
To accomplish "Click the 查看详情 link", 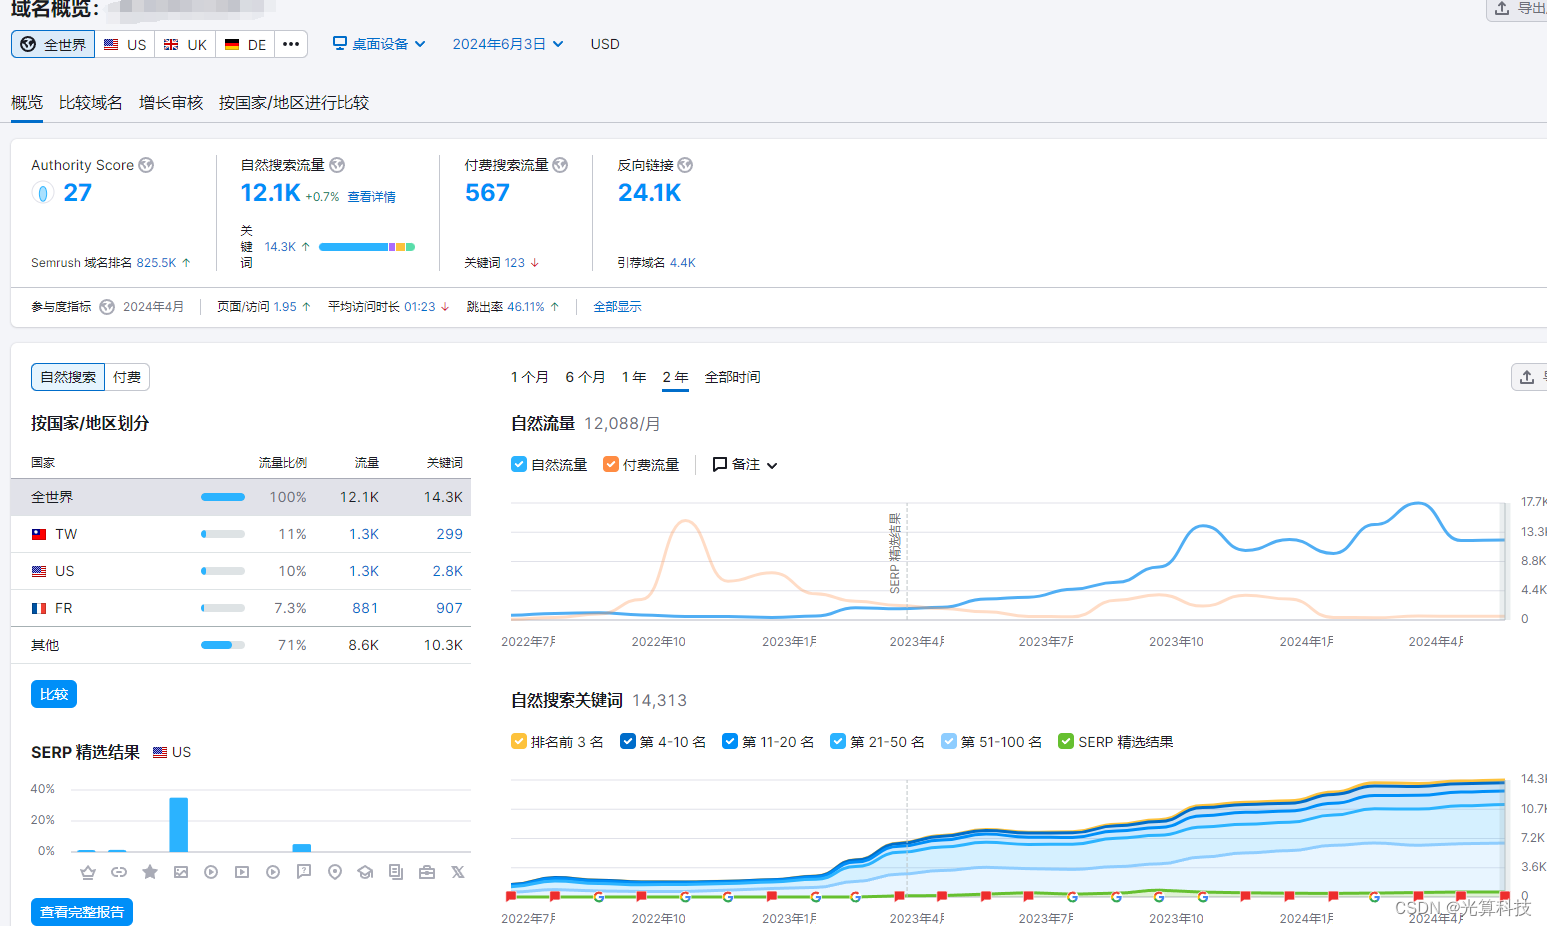I will point(372,197).
